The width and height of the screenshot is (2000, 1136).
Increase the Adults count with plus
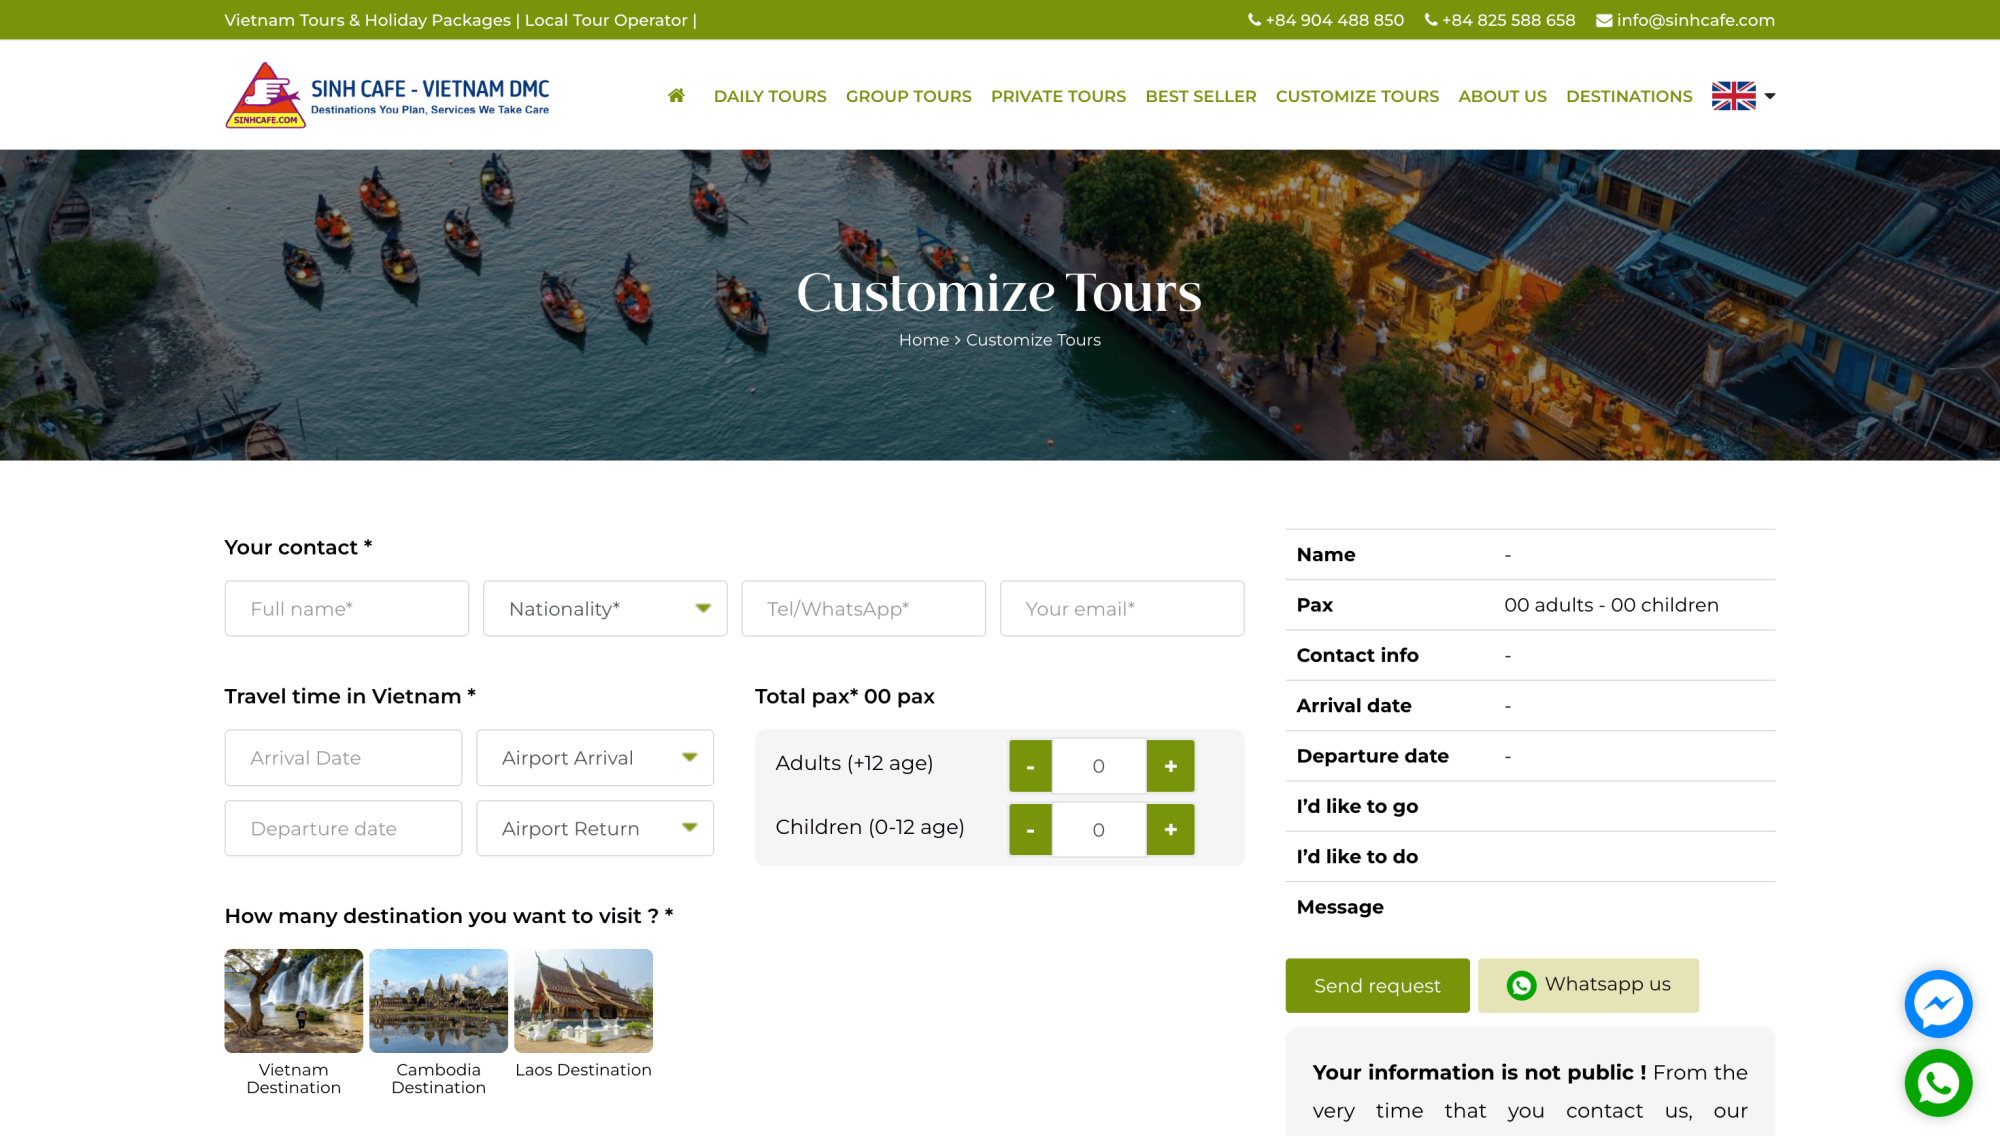[1170, 766]
